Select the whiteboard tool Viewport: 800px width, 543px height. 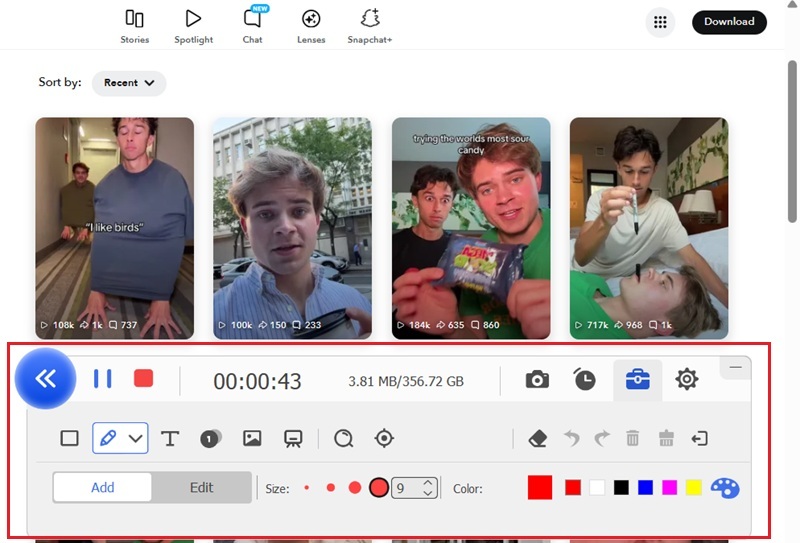(293, 439)
